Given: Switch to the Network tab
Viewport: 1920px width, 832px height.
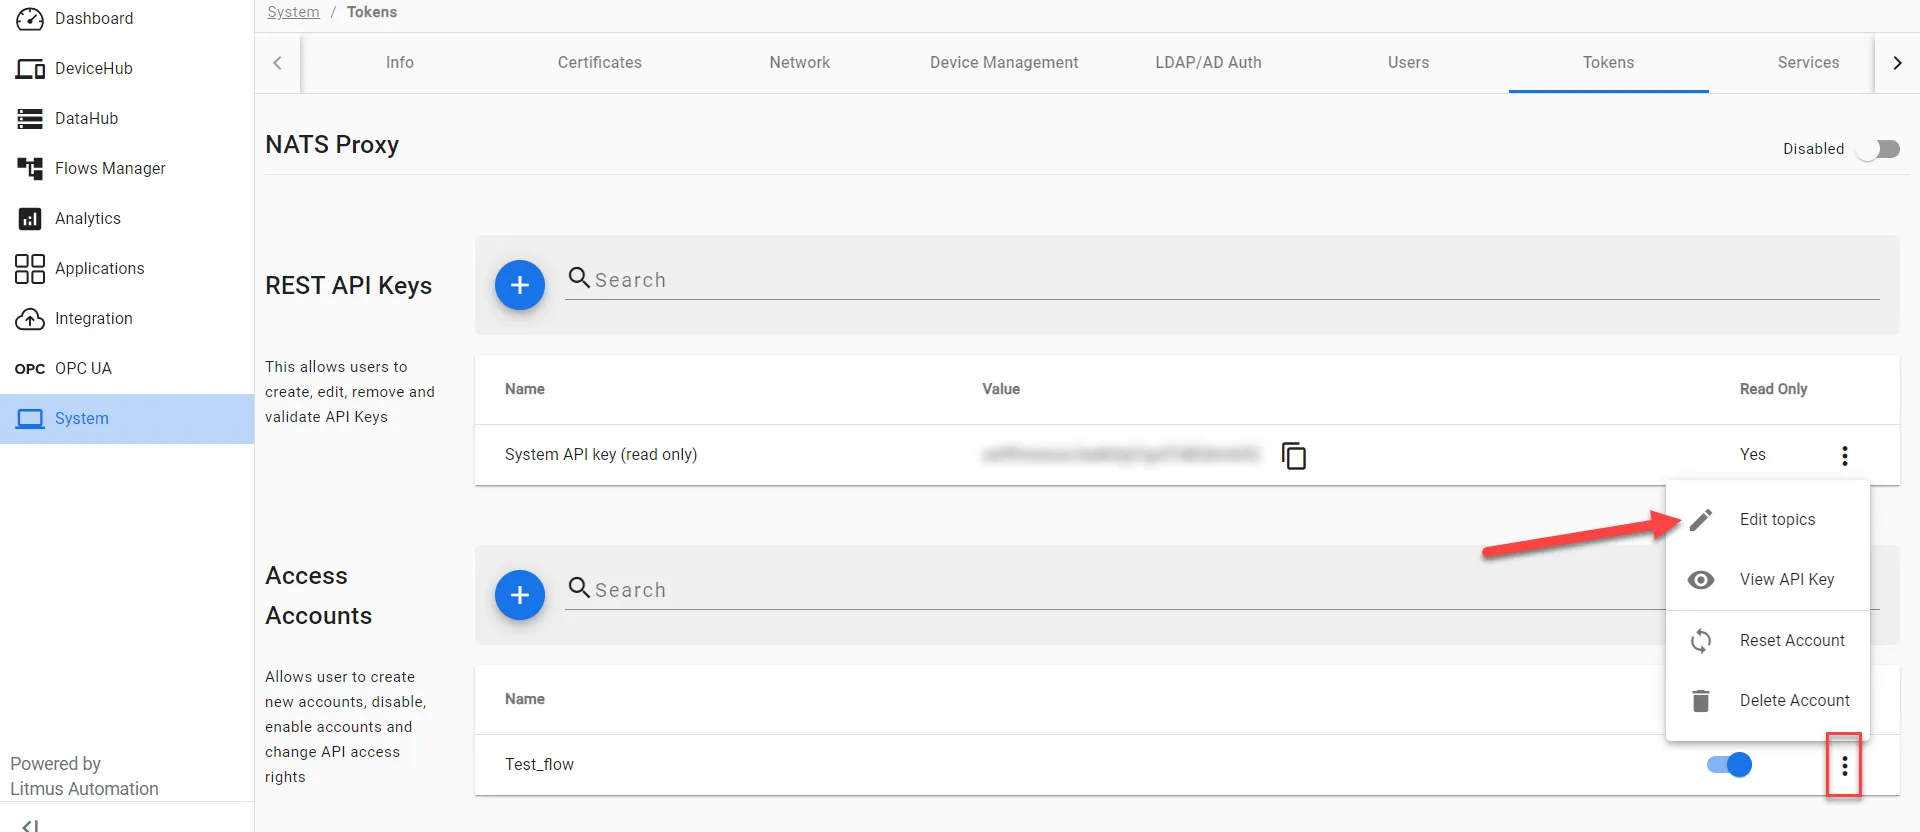Looking at the screenshot, I should coord(800,62).
